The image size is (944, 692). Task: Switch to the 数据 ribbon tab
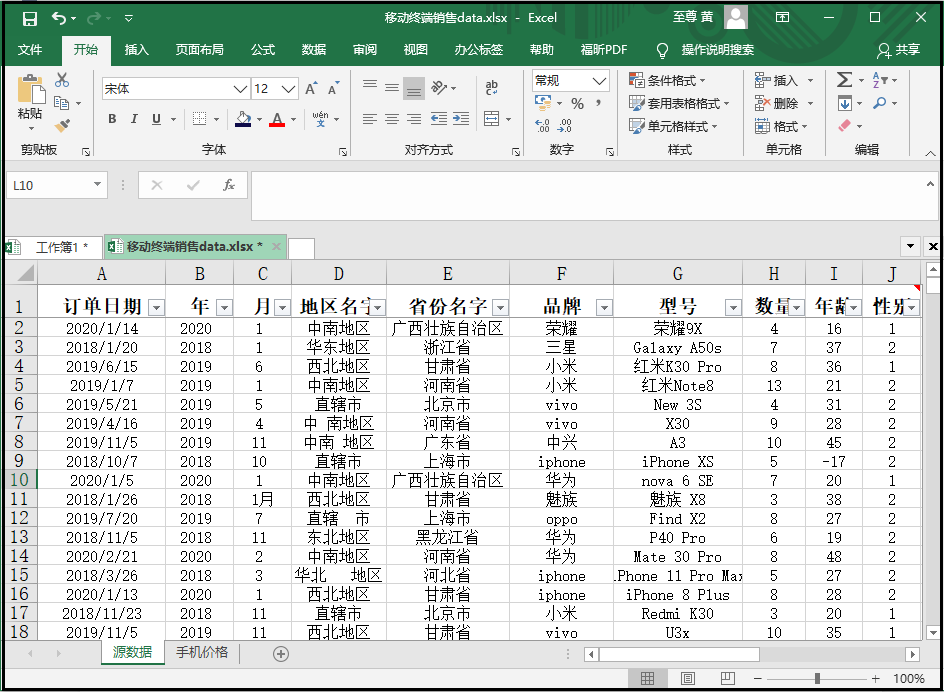click(x=314, y=49)
